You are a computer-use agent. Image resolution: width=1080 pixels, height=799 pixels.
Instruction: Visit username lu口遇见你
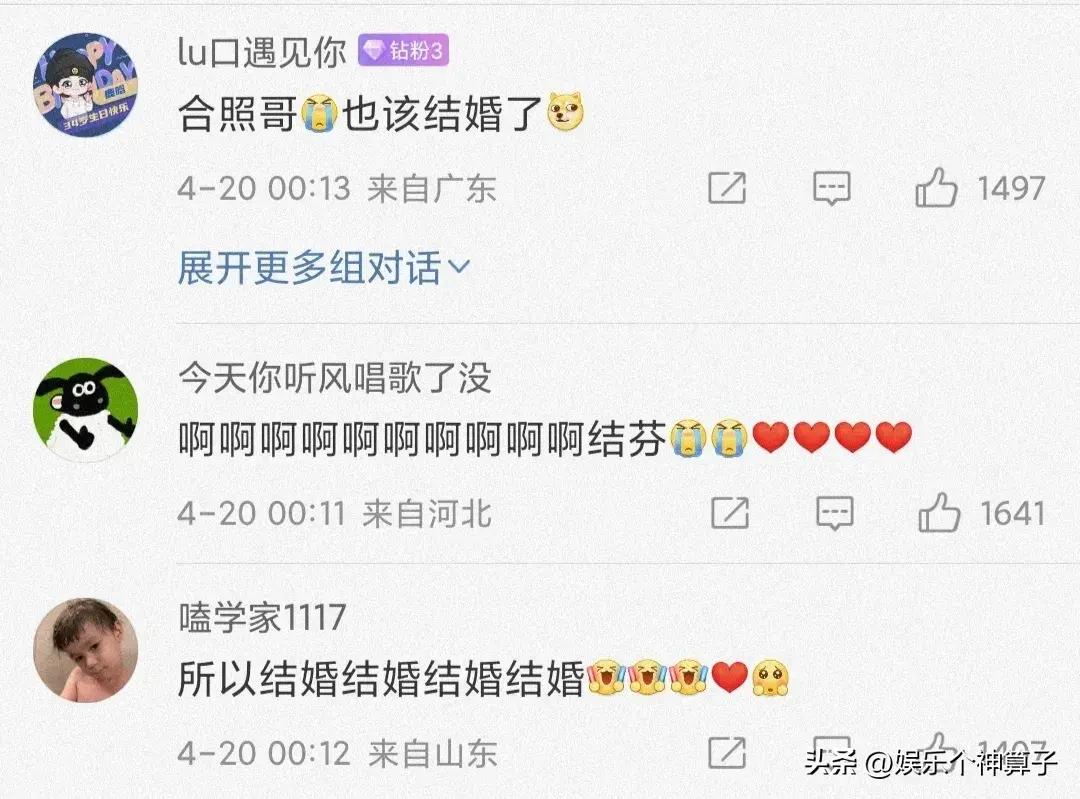(262, 51)
